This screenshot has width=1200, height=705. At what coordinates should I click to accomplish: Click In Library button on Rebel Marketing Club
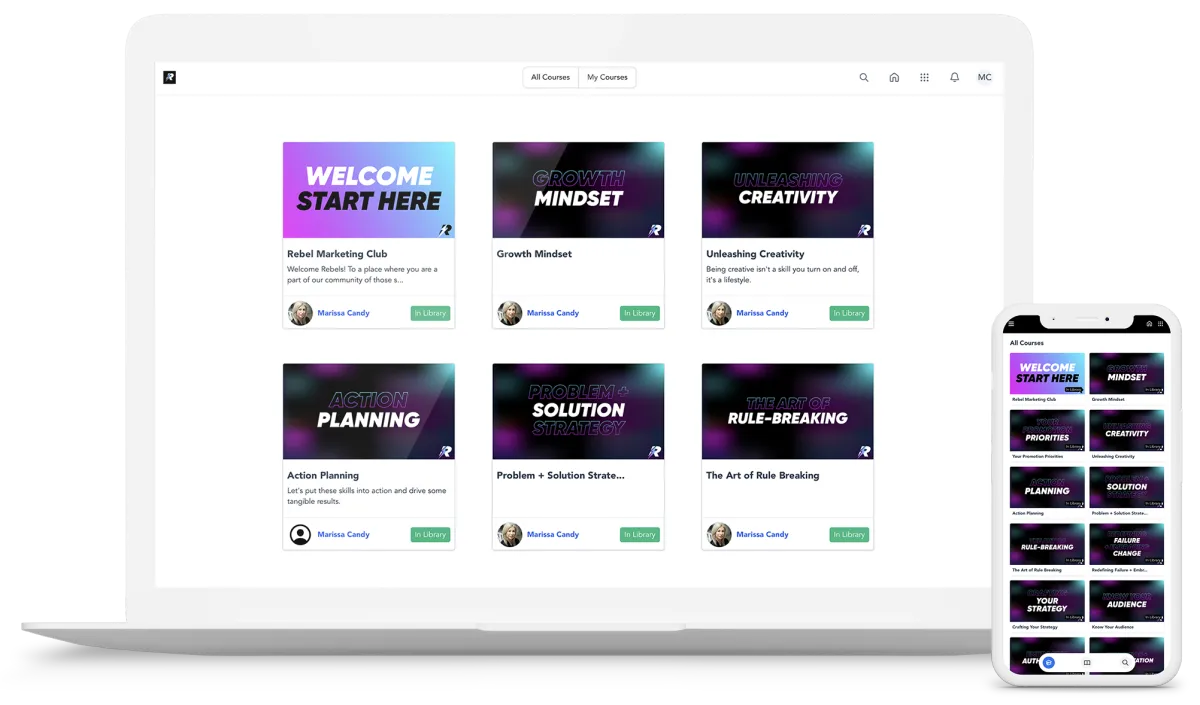(x=430, y=313)
